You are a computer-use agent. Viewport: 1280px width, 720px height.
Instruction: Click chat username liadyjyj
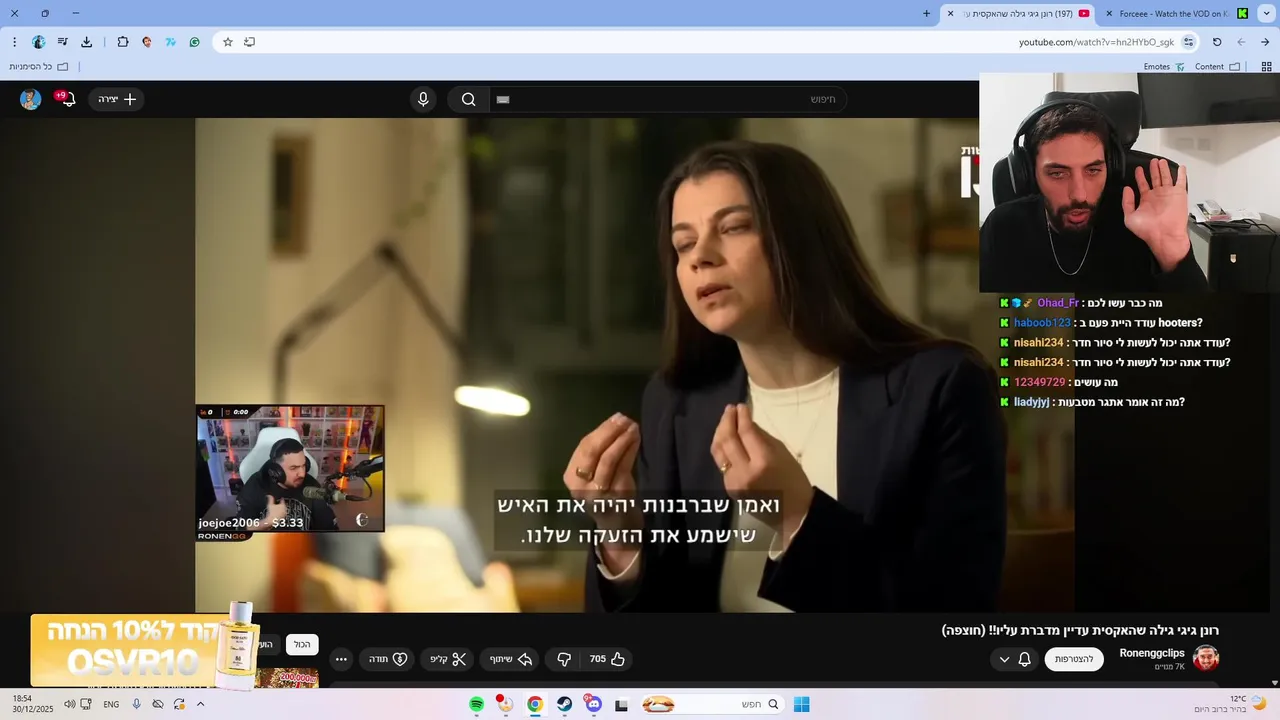point(1031,402)
